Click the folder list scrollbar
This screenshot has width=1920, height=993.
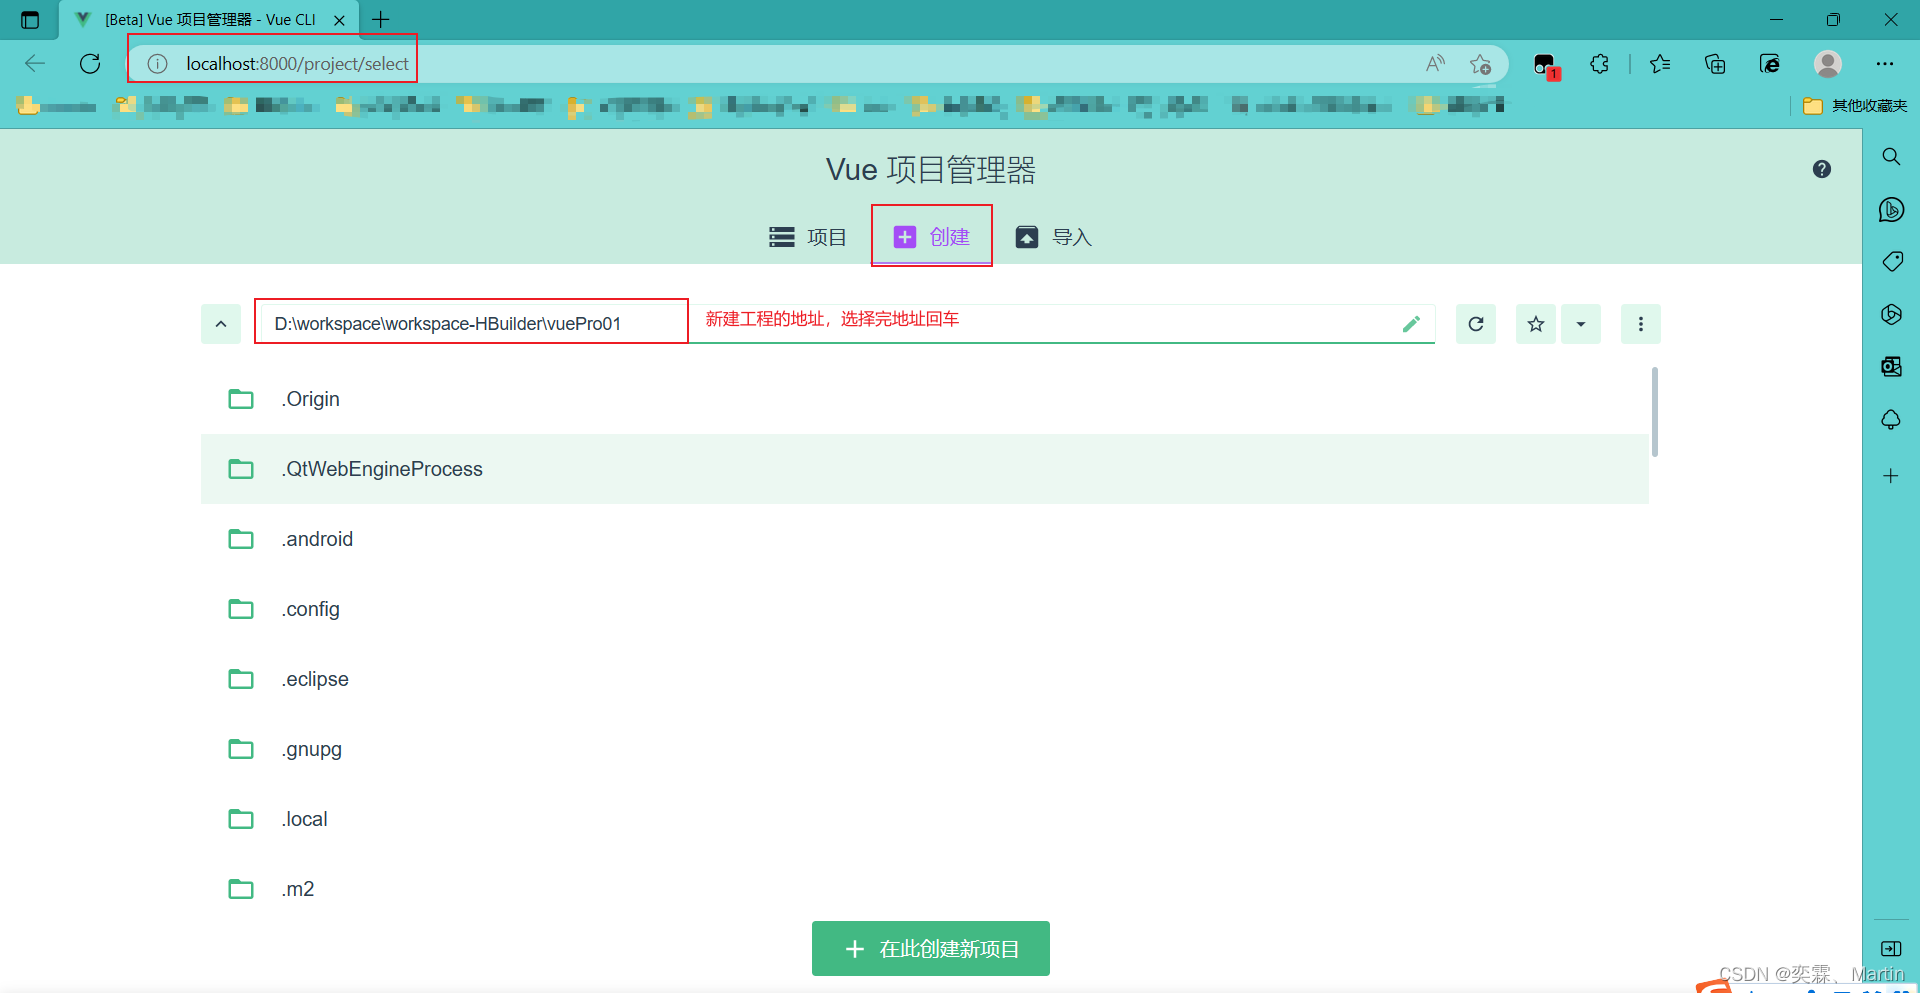tap(1655, 412)
